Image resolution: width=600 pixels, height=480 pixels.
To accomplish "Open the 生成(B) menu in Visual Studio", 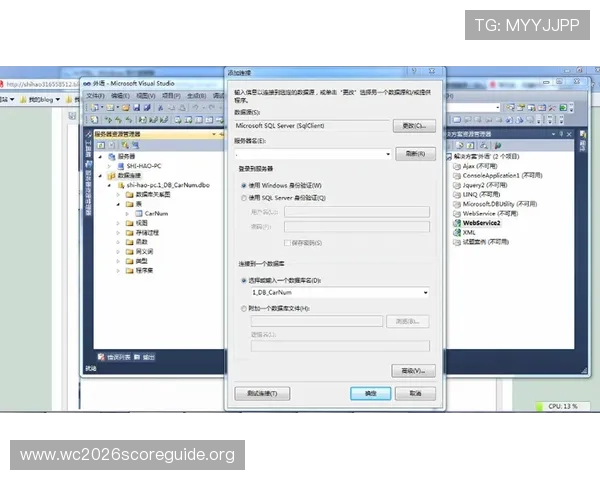I will 197,96.
